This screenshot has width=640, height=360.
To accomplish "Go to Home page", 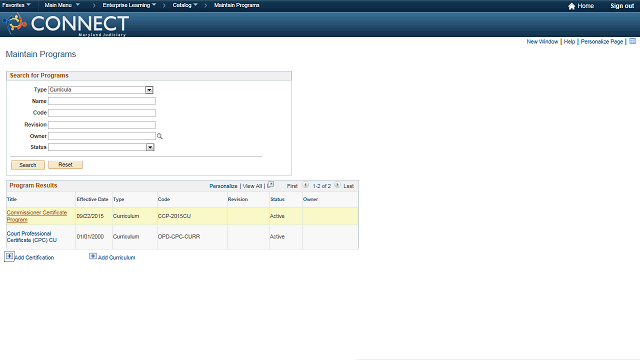I will [x=585, y=6].
